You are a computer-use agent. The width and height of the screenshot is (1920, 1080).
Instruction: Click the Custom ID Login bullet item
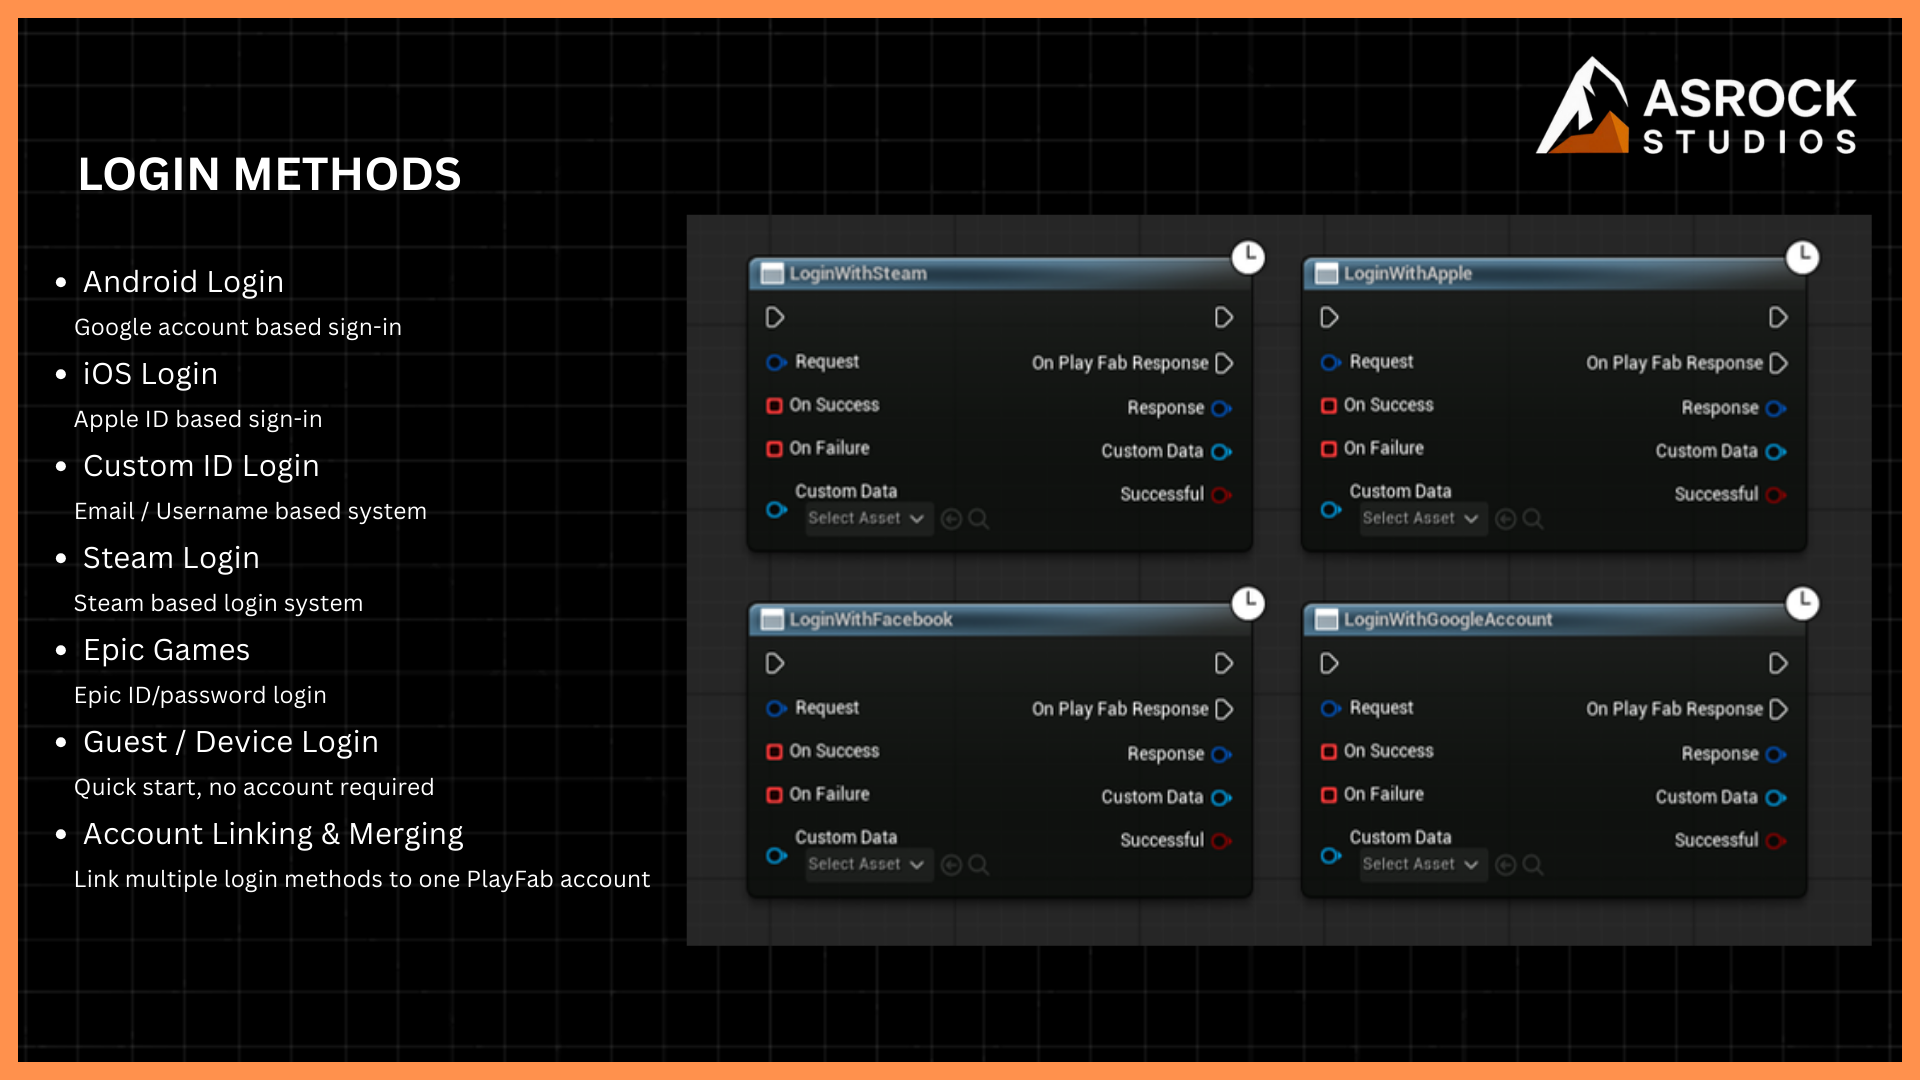click(201, 466)
